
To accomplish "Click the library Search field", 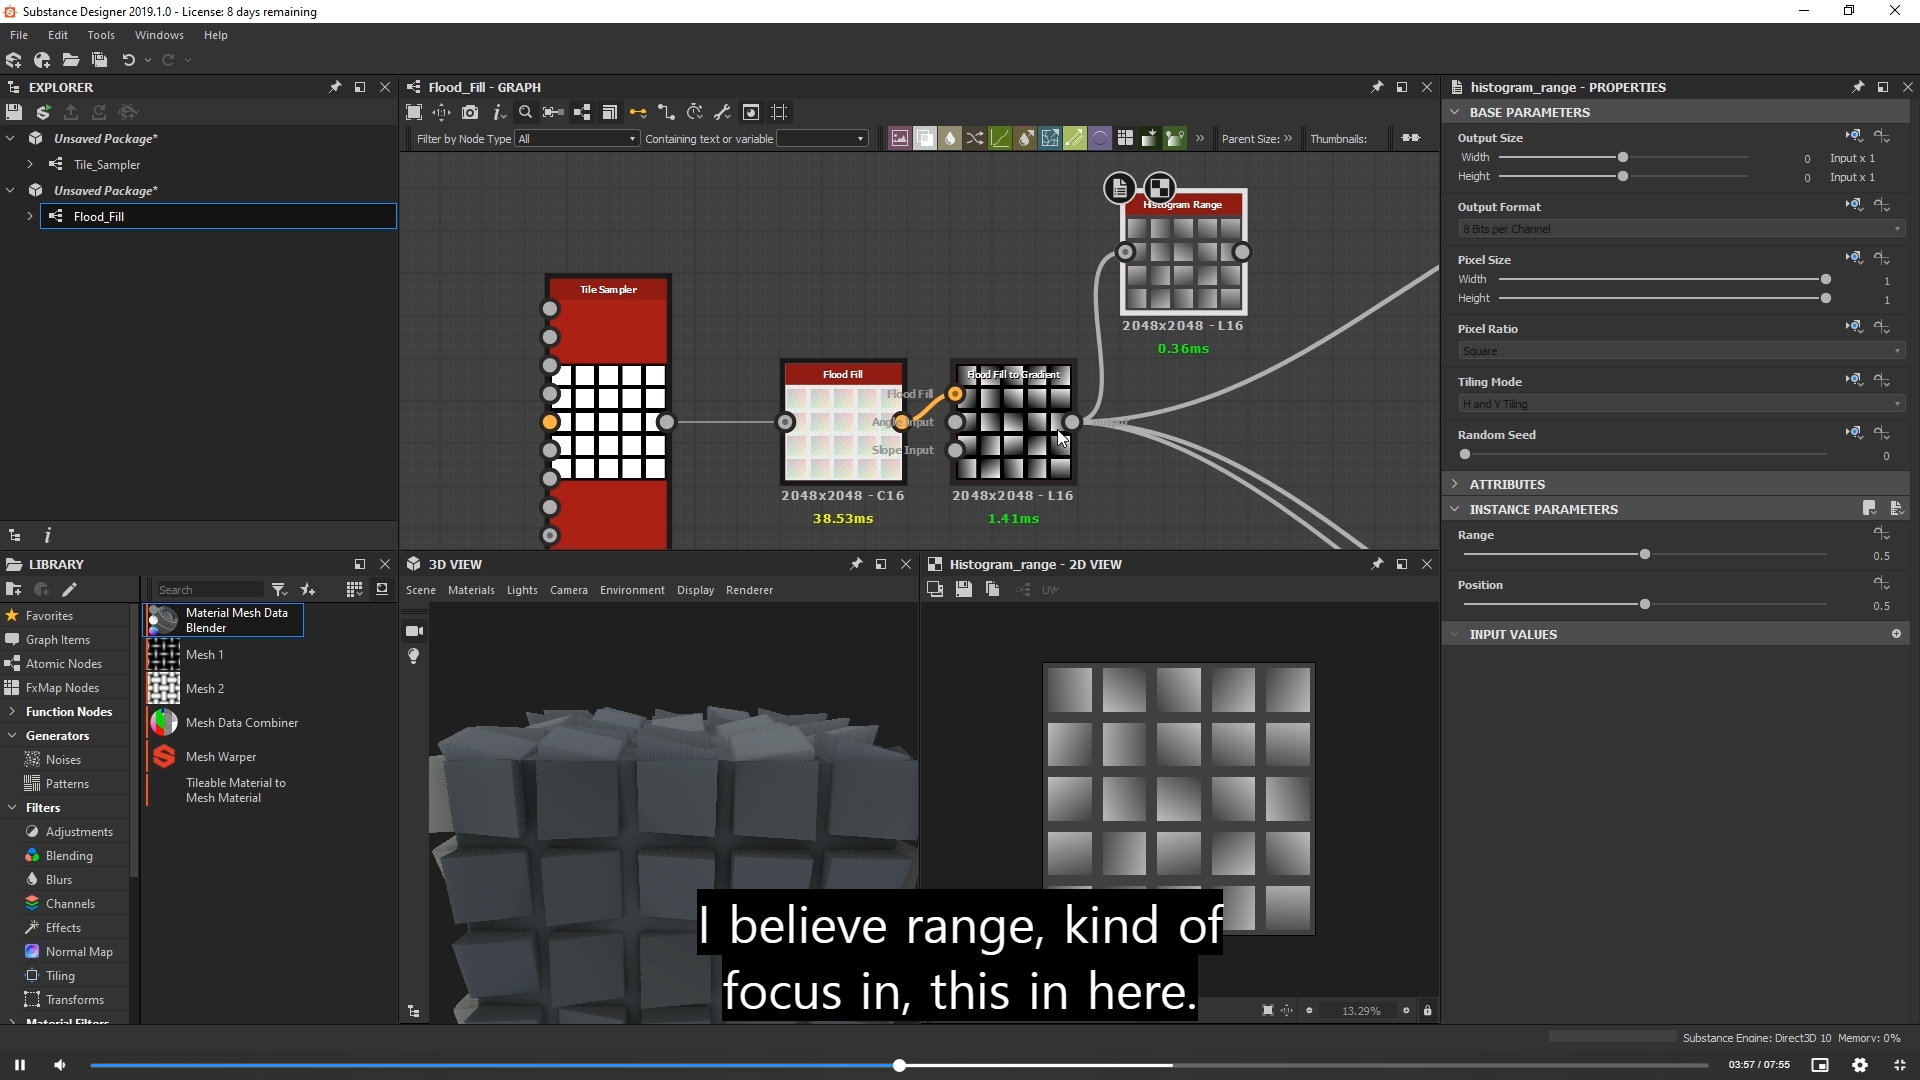I will tap(208, 590).
